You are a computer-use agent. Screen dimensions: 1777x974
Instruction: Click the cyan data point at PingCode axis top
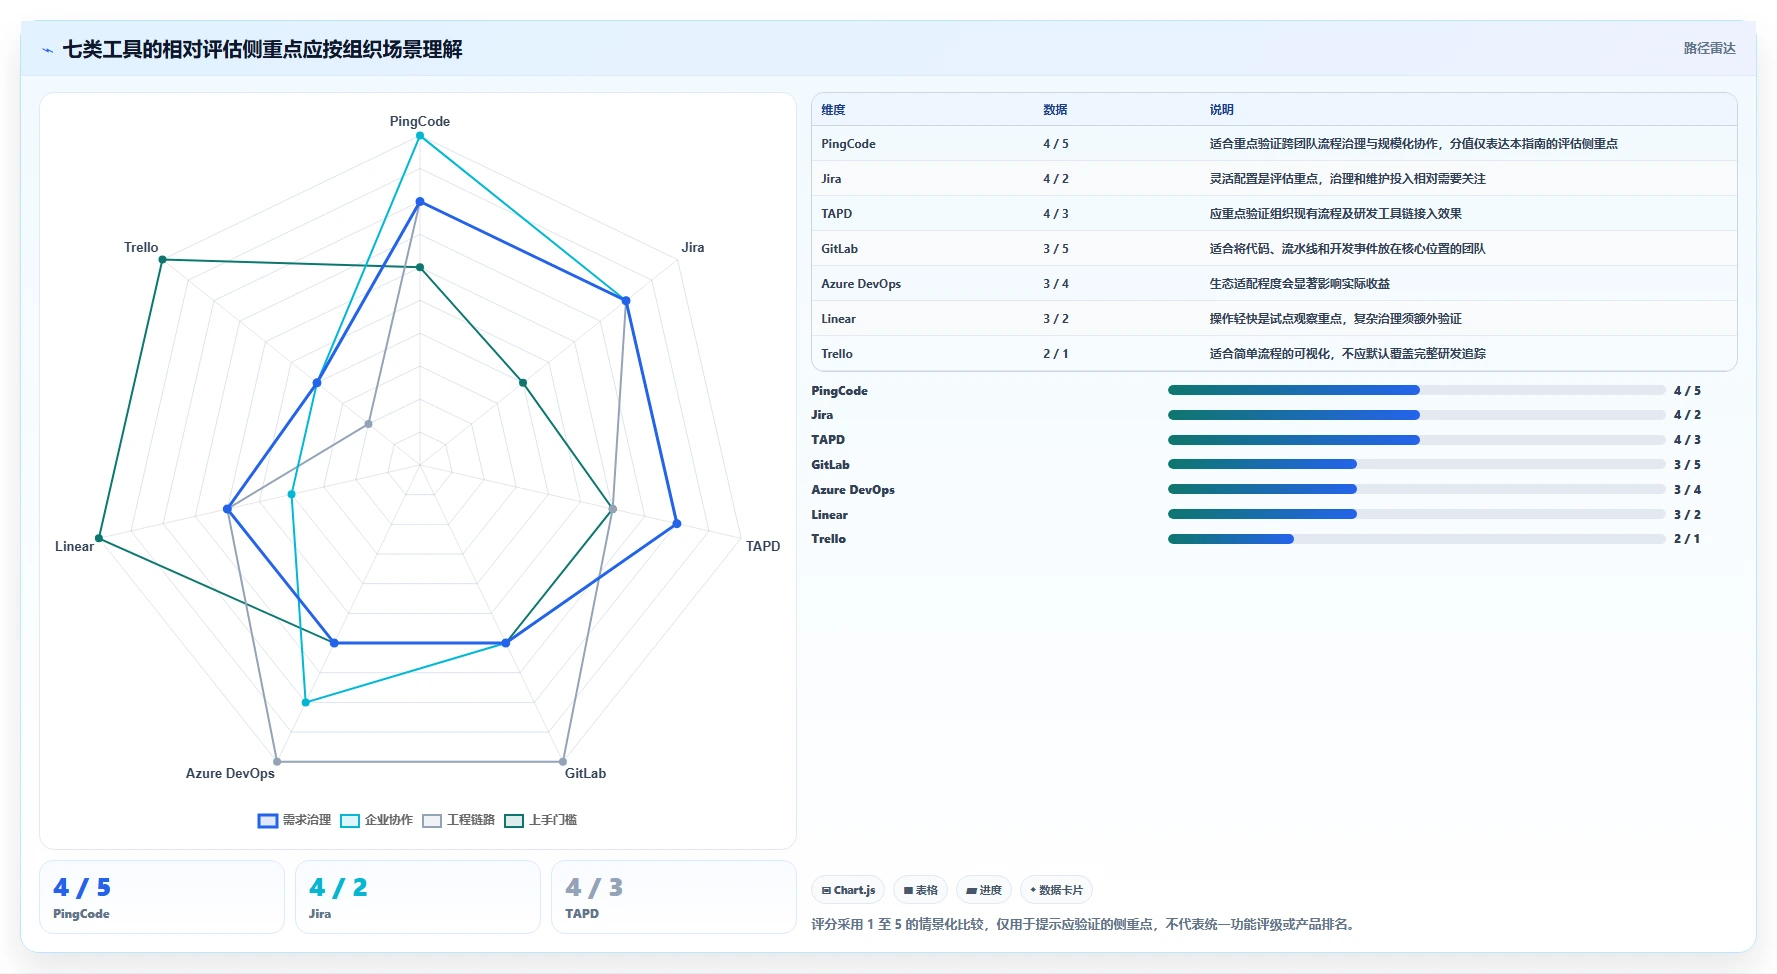point(420,136)
